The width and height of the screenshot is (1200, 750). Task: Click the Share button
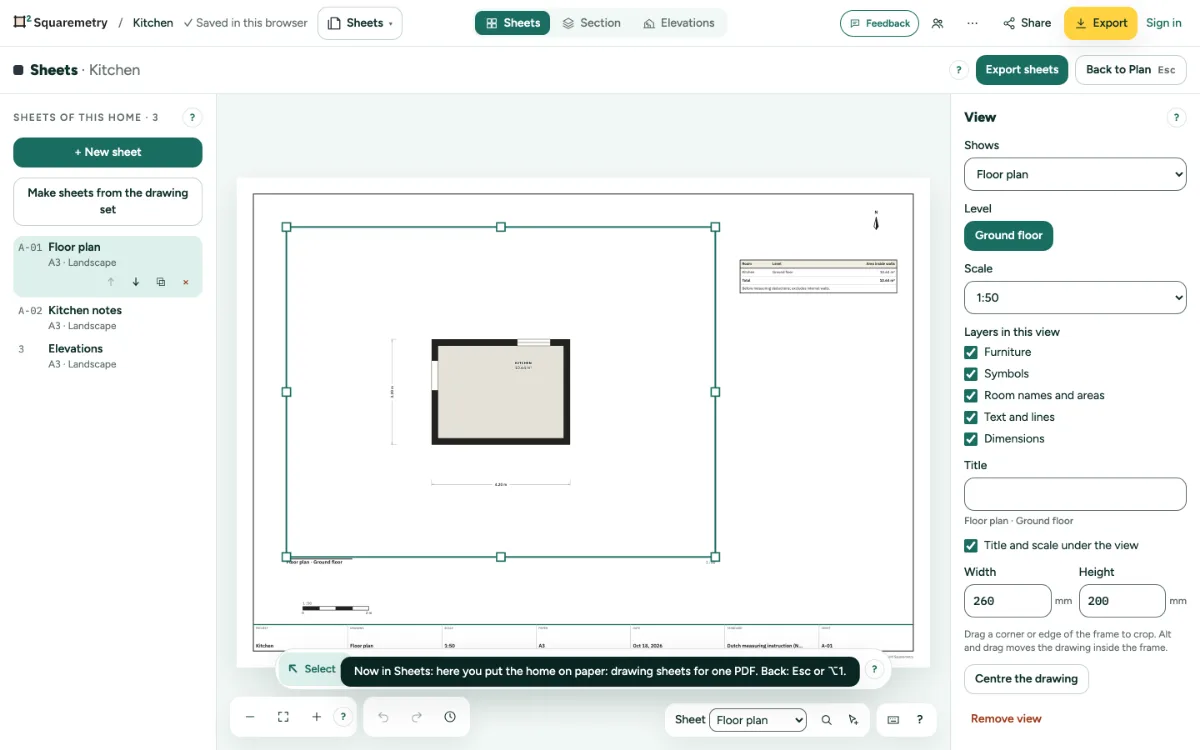tap(1026, 23)
